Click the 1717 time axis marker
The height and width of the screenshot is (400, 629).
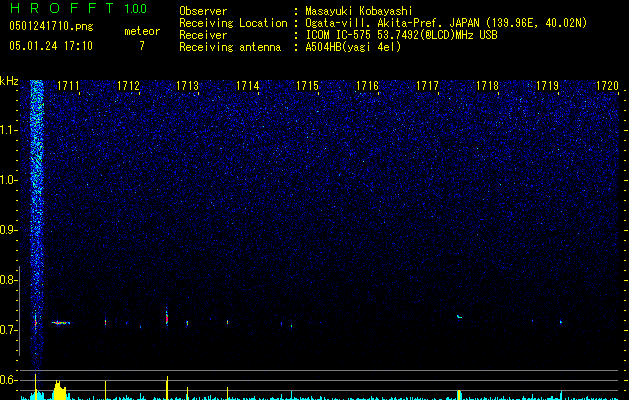point(427,85)
